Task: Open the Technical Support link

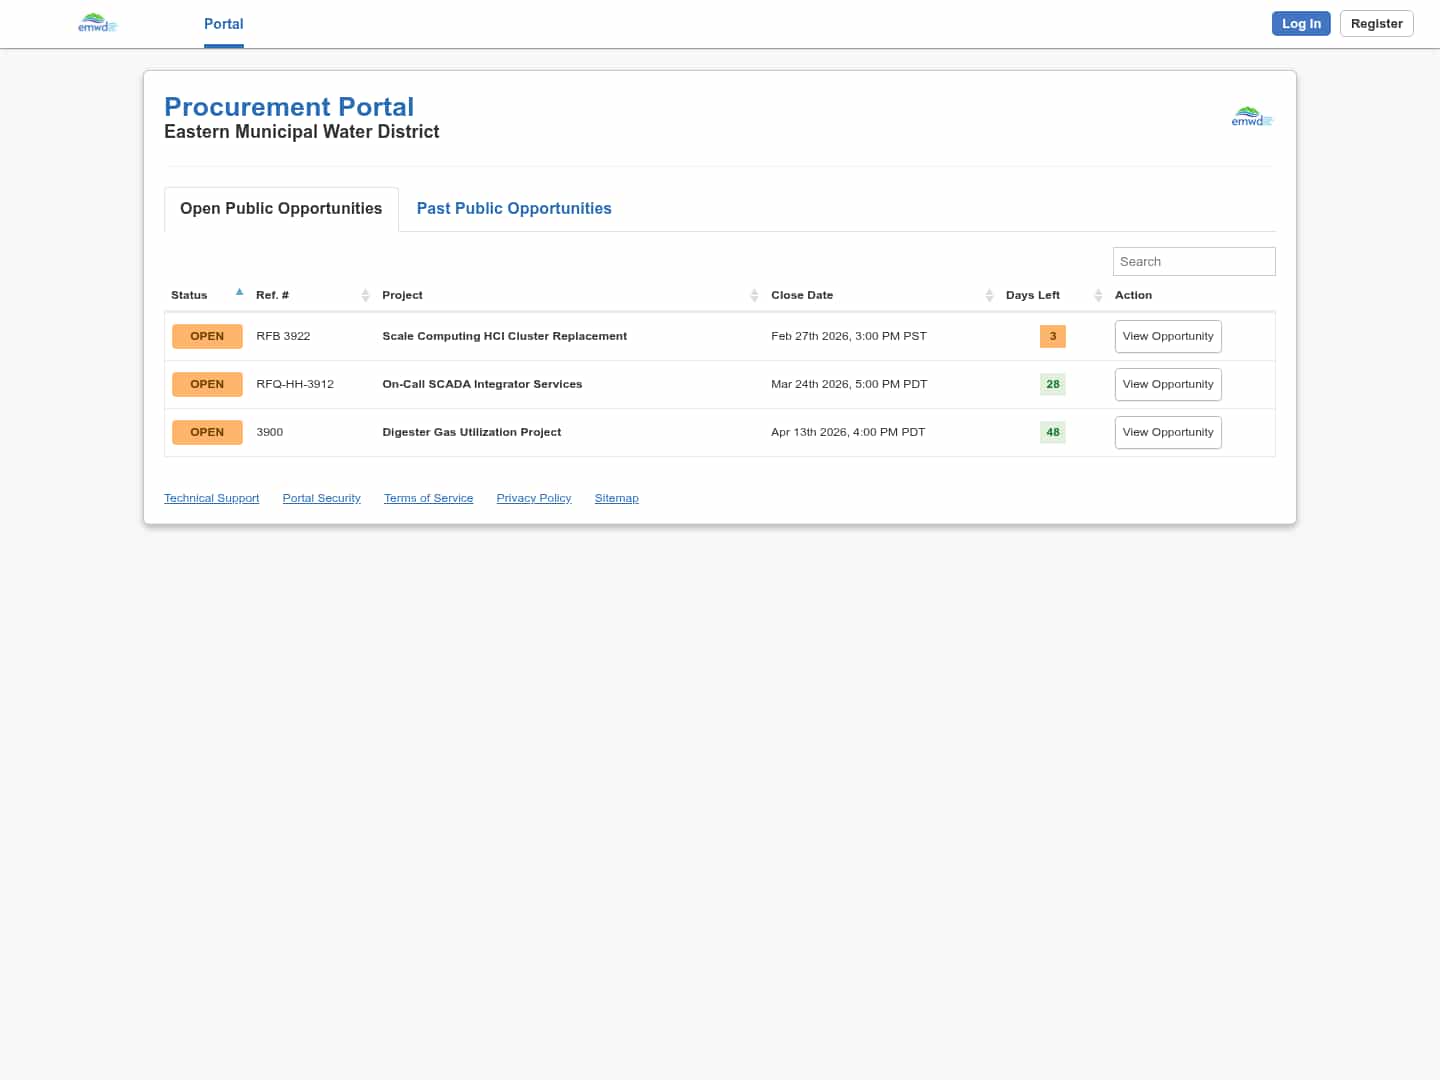Action: [x=211, y=498]
